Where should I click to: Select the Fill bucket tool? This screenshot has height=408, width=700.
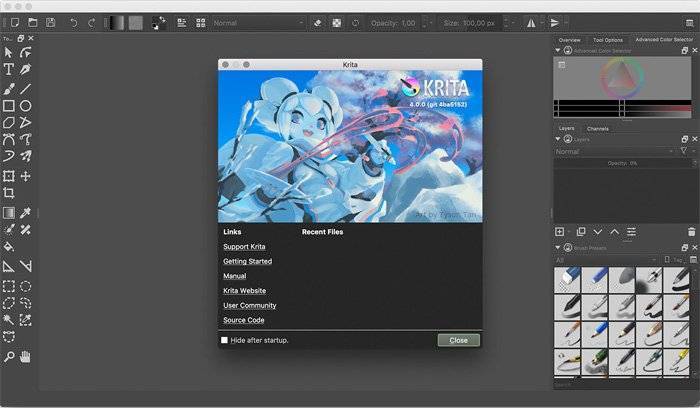8,246
